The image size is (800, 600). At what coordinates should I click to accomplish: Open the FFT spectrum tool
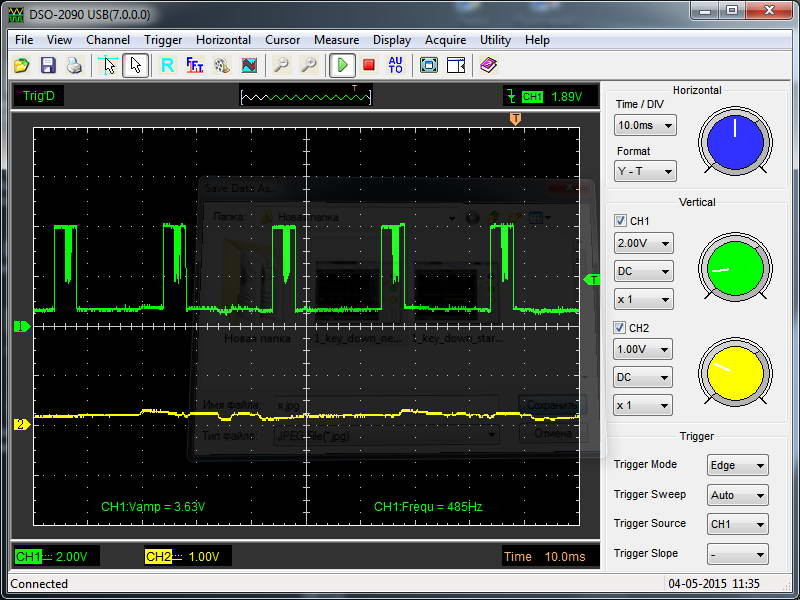(195, 66)
